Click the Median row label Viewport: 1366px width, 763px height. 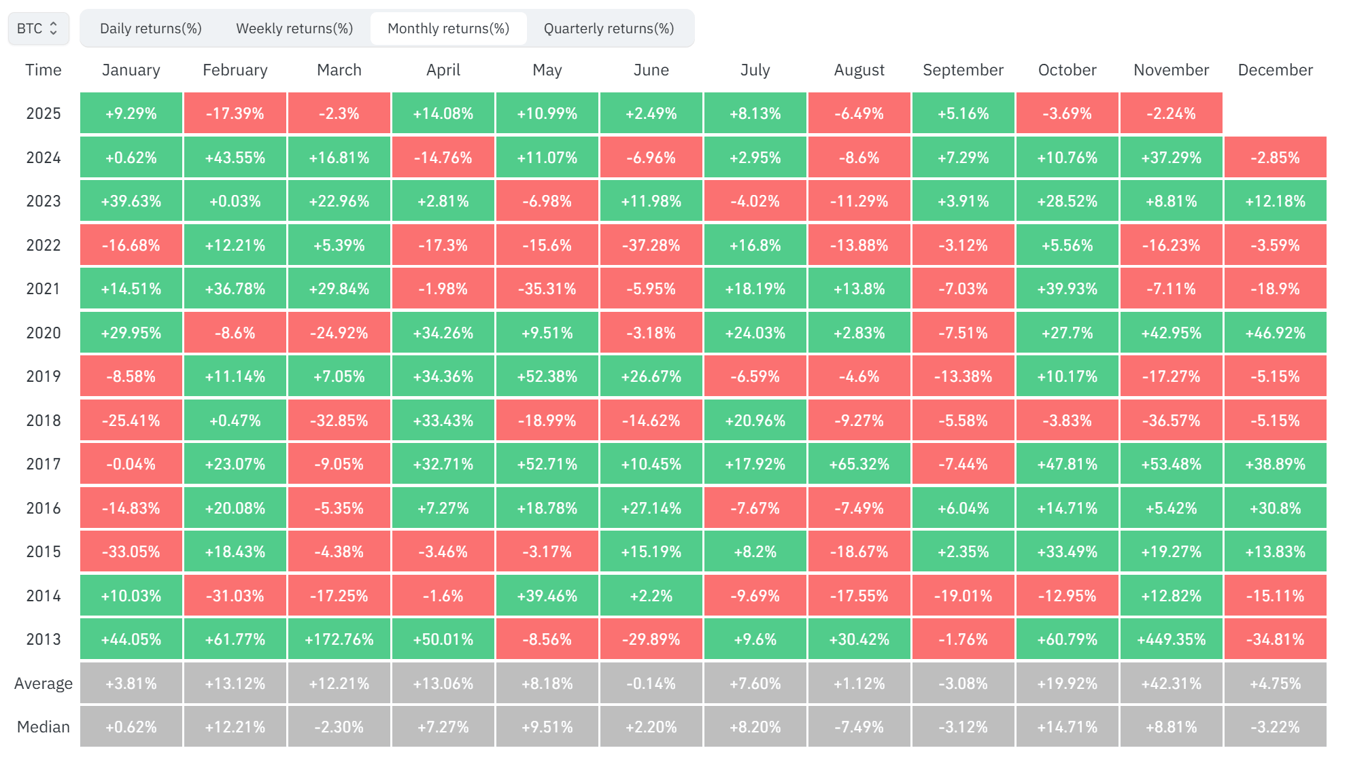(43, 727)
